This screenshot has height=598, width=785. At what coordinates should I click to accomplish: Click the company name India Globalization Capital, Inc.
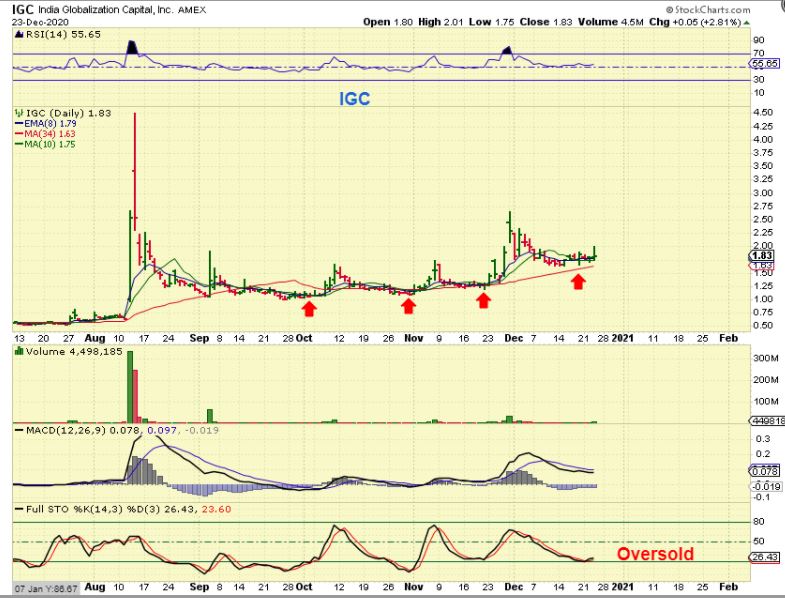point(105,10)
